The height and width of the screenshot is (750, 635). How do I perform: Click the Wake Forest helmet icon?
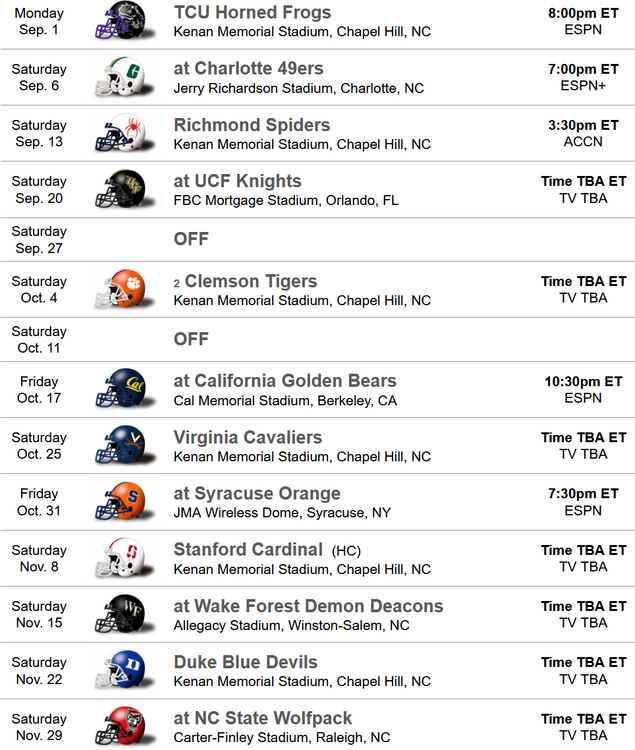[120, 614]
